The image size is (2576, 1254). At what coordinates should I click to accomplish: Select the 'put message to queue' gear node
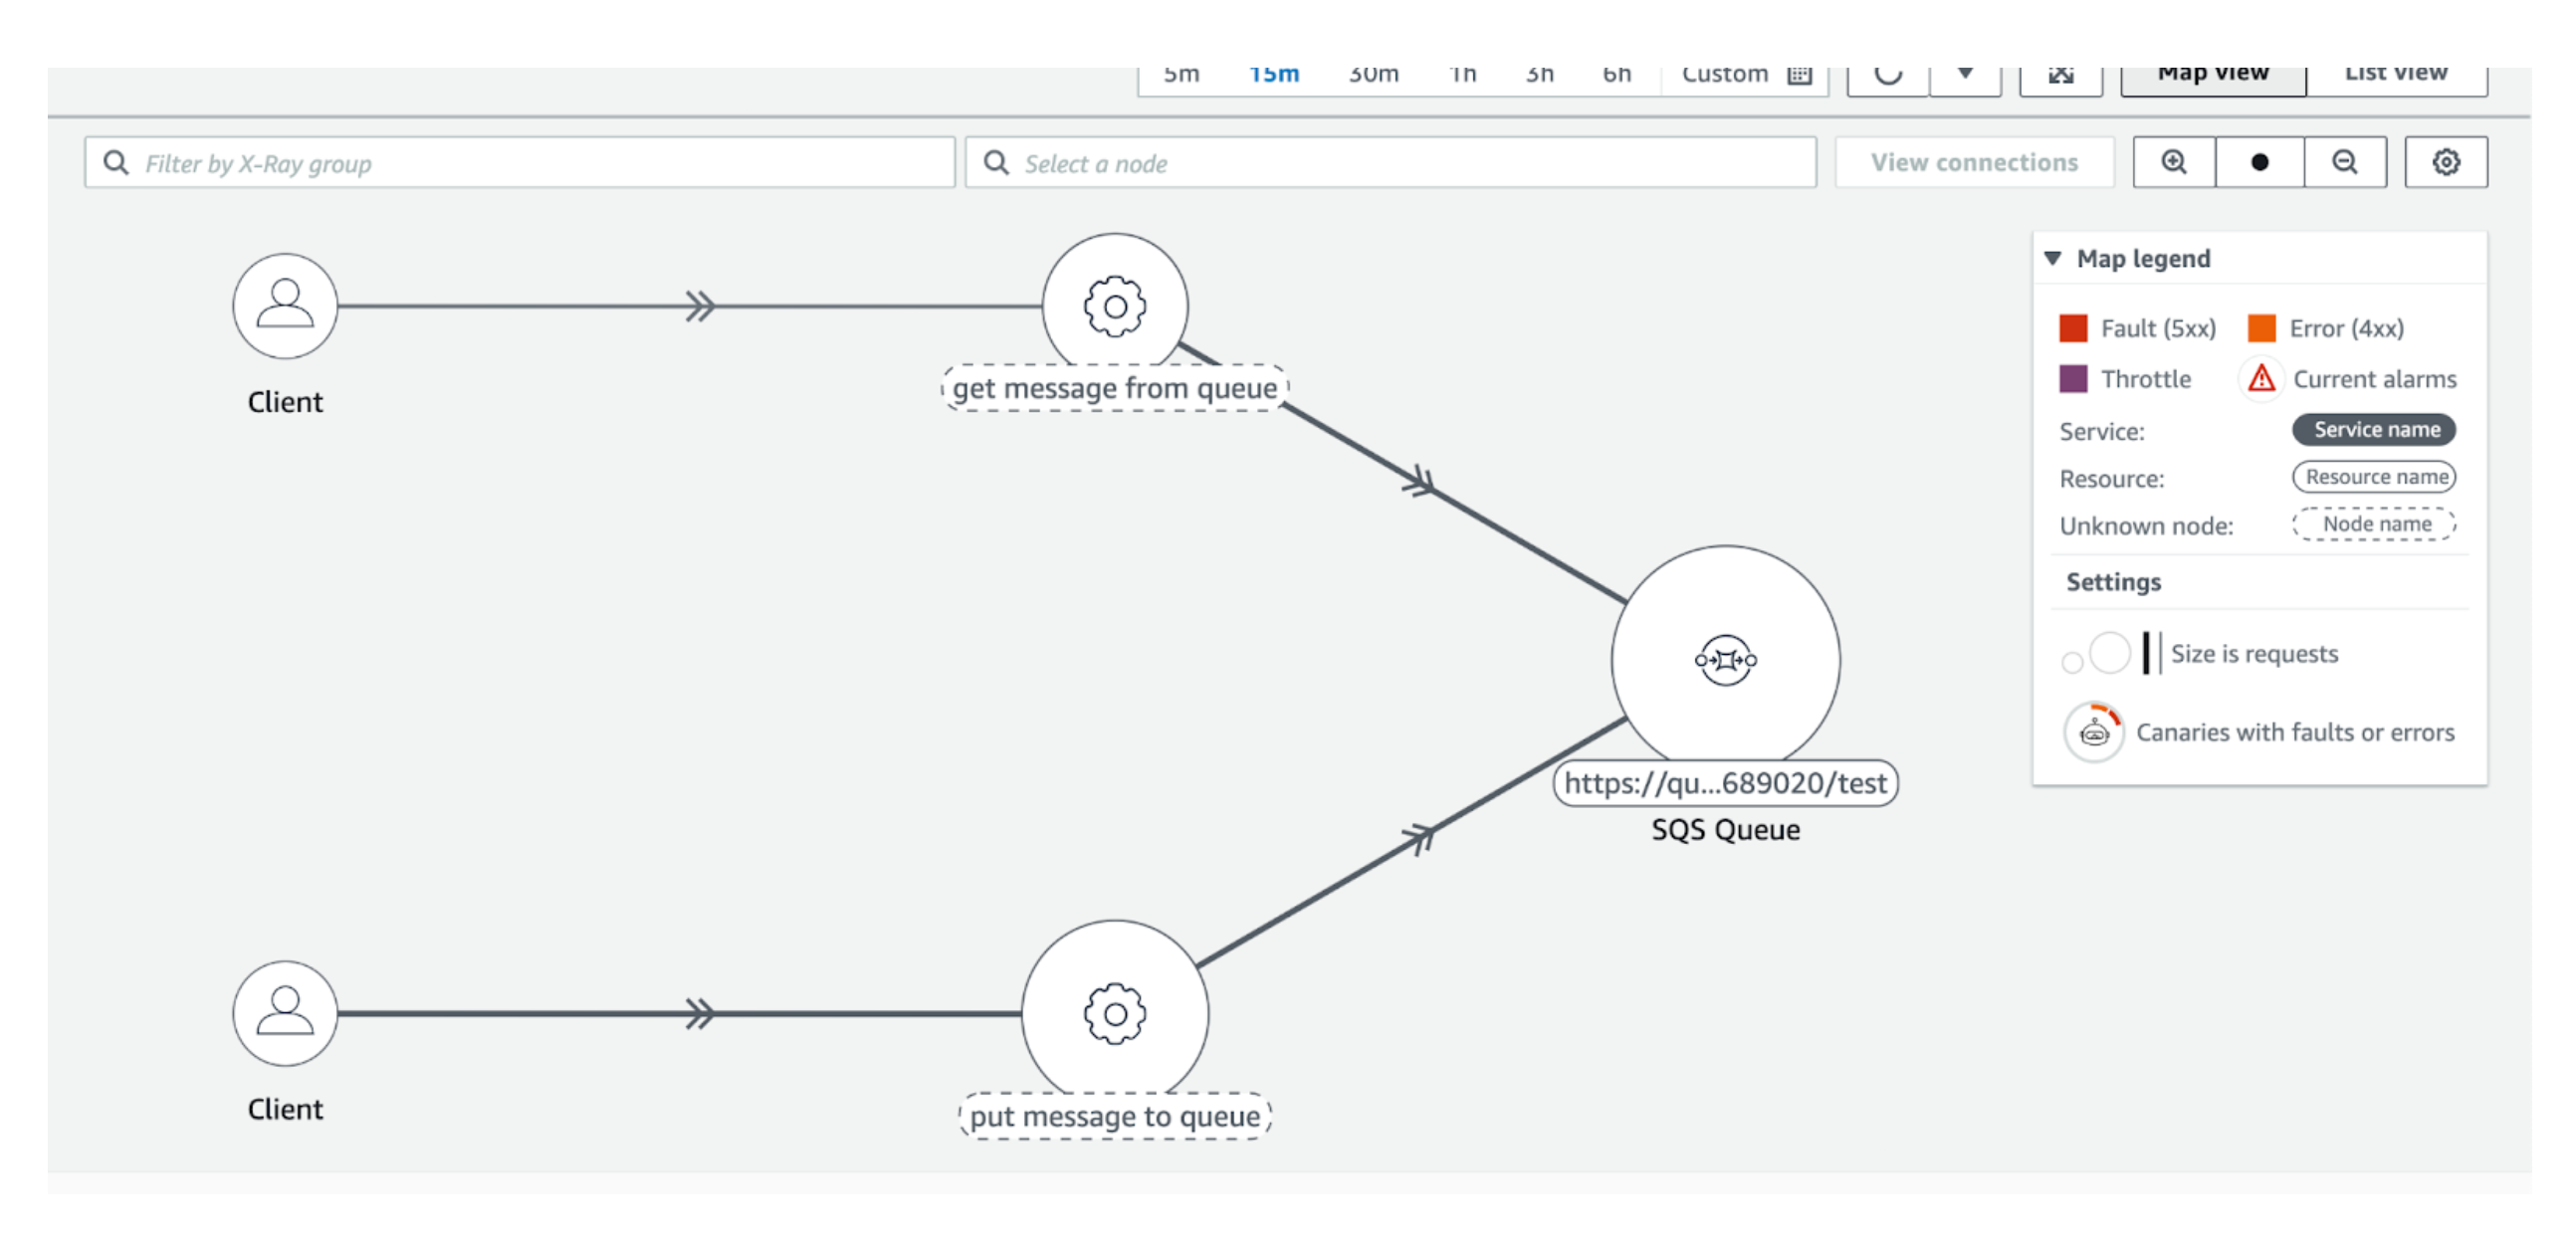point(1114,1013)
